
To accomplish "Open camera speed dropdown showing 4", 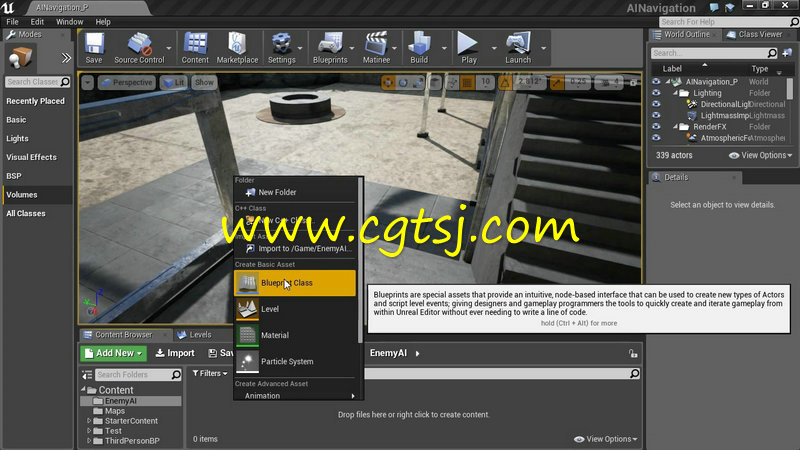I will [610, 83].
